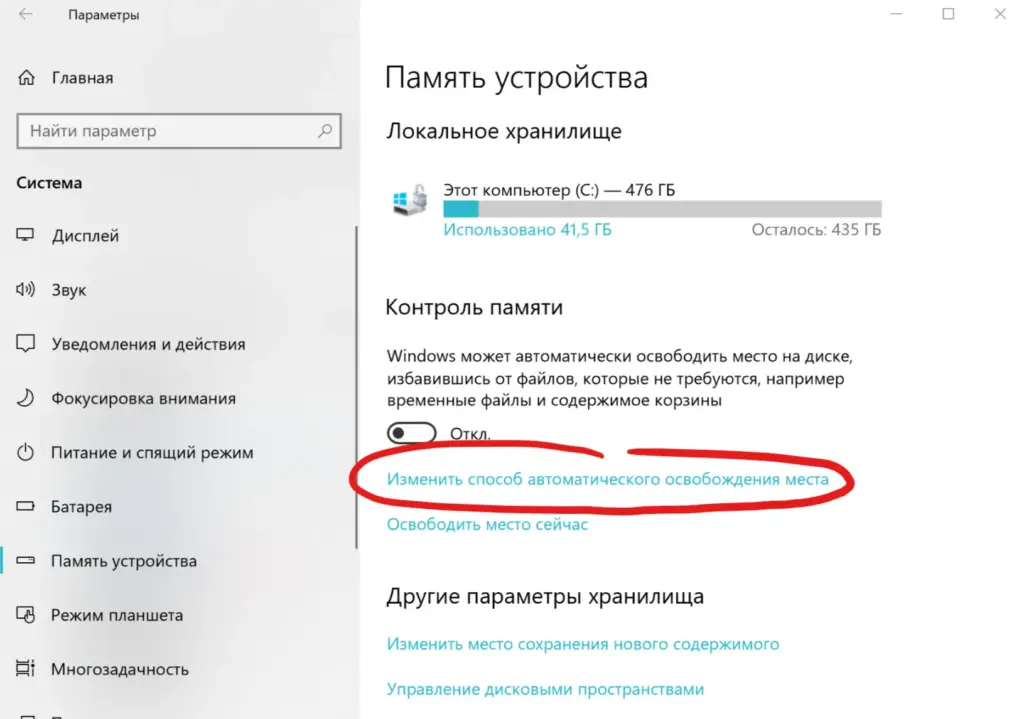Image resolution: width=1024 pixels, height=719 pixels.
Task: Click Освободить место сейчас link
Action: 487,524
